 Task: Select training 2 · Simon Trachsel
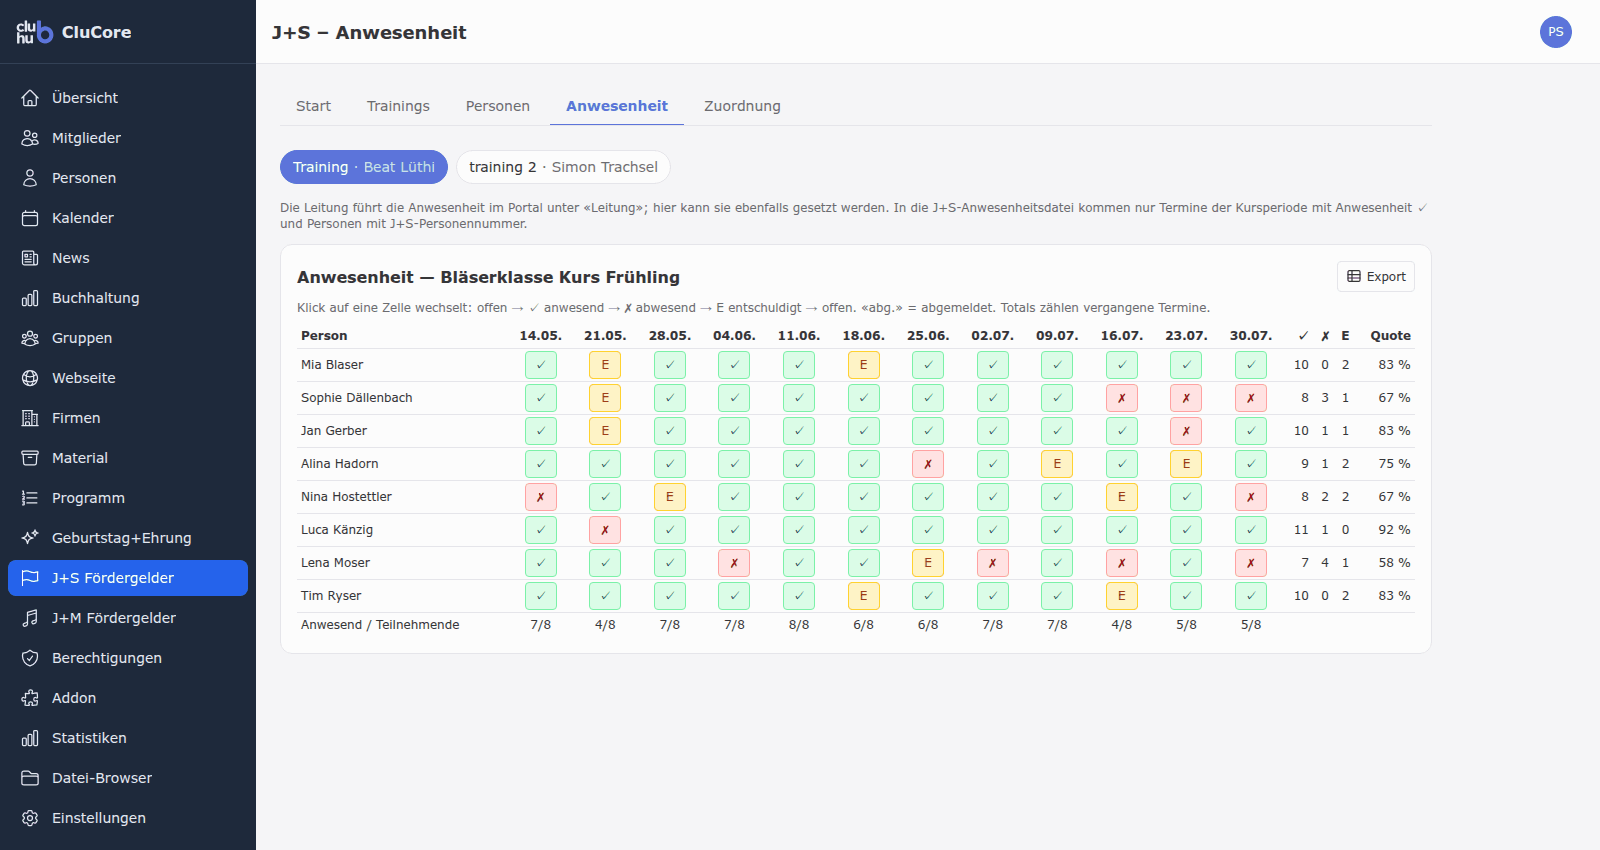pos(563,167)
